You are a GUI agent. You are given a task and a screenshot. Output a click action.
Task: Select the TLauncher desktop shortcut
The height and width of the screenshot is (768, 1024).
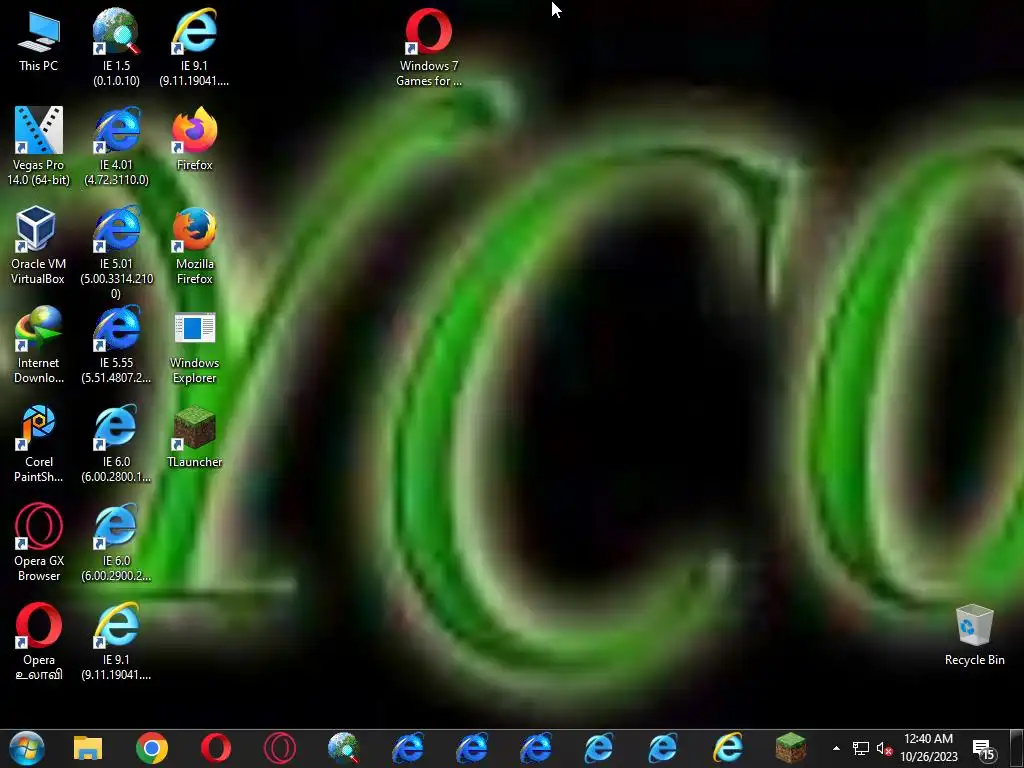tap(194, 436)
